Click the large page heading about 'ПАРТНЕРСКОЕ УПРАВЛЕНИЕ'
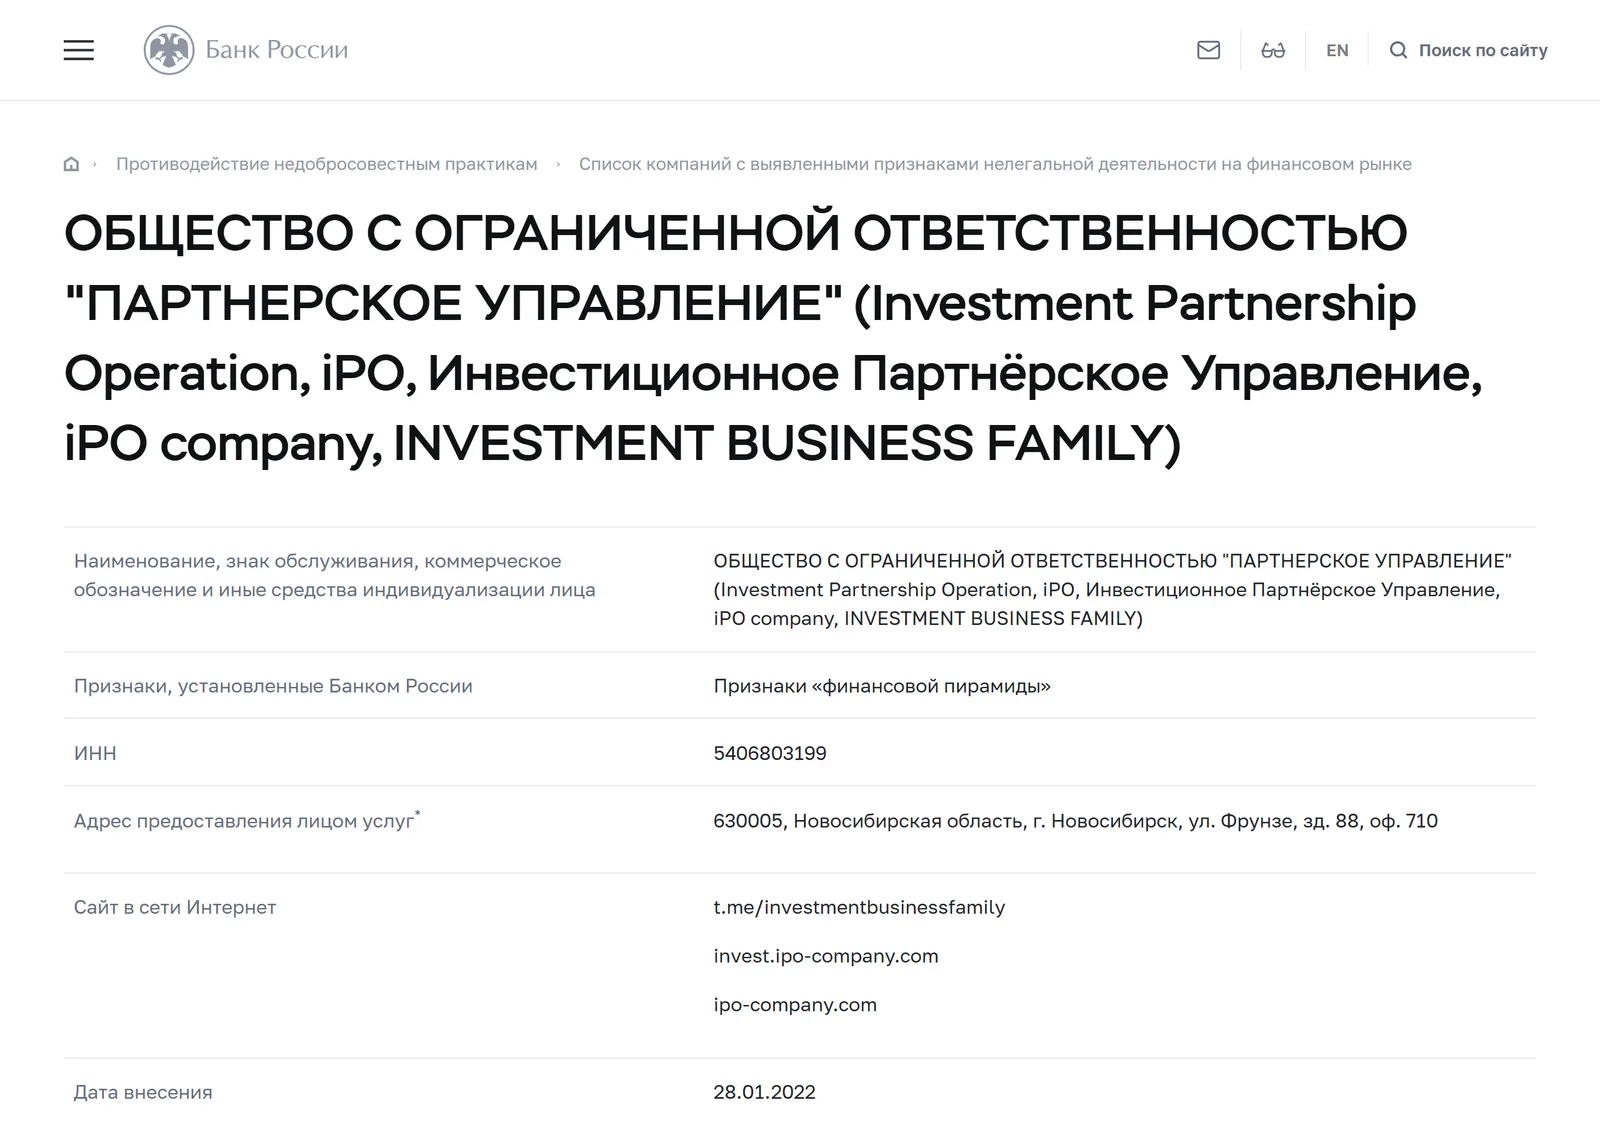Screen dimensions: 1600x1125 (773, 338)
